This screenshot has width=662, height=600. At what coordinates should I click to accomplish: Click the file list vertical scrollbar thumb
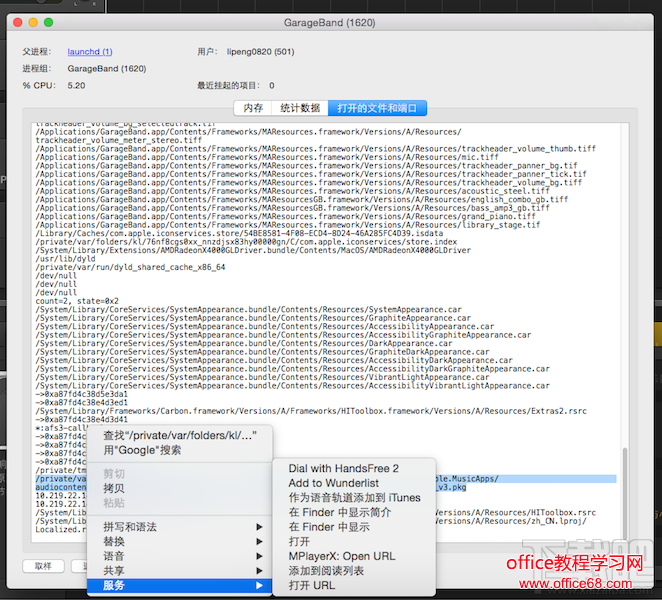coord(625,493)
